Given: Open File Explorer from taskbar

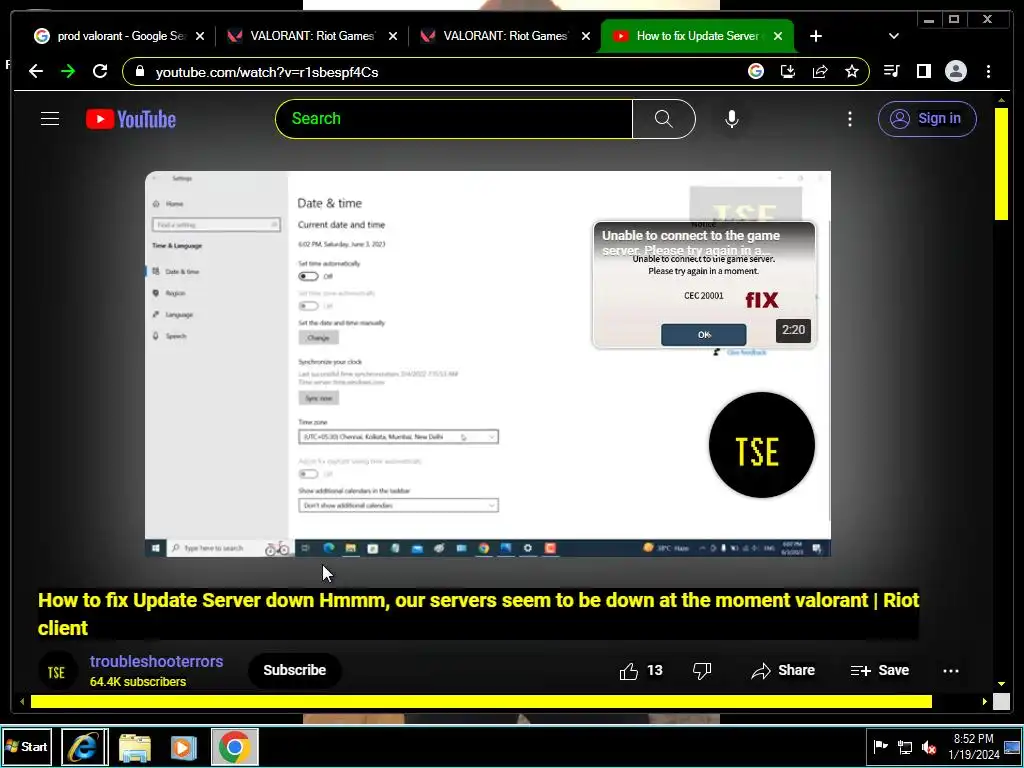Looking at the screenshot, I should tap(135, 748).
